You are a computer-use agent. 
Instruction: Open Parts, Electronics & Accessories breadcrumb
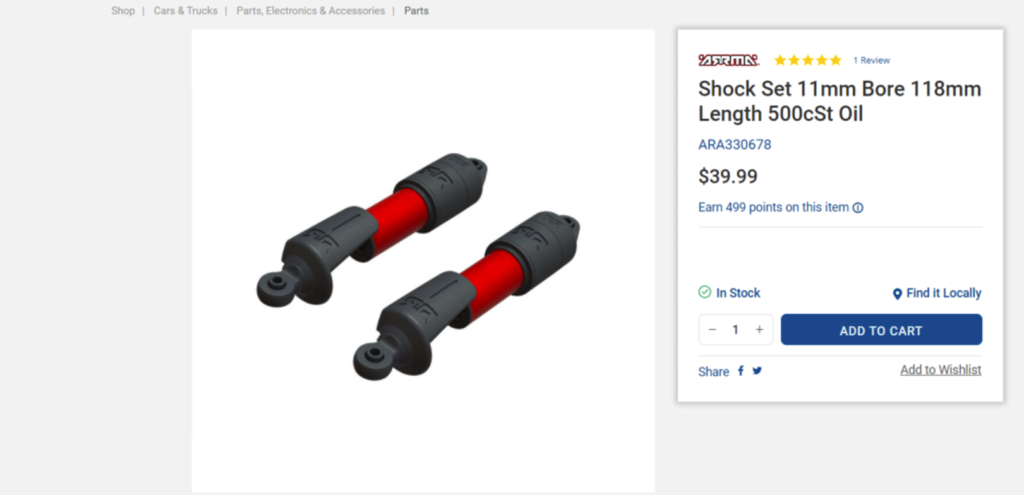311,10
